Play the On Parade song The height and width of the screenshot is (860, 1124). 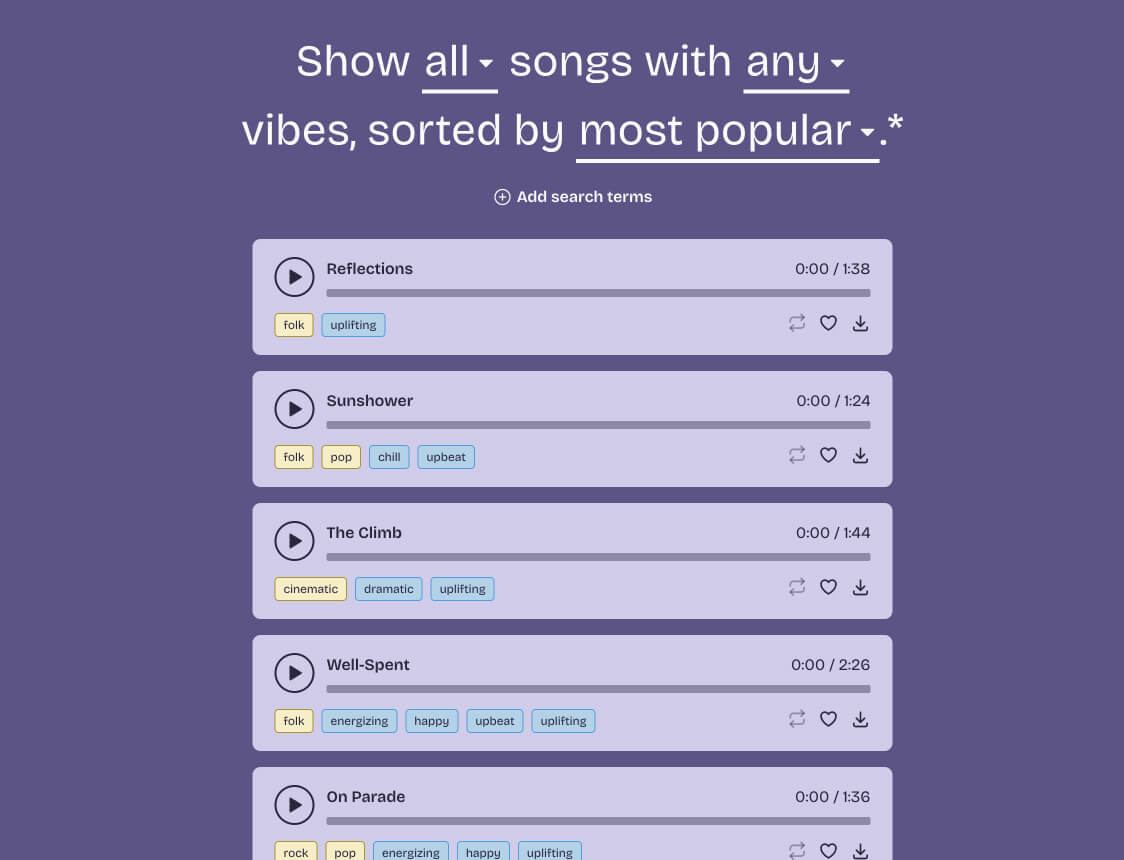pyautogui.click(x=294, y=805)
